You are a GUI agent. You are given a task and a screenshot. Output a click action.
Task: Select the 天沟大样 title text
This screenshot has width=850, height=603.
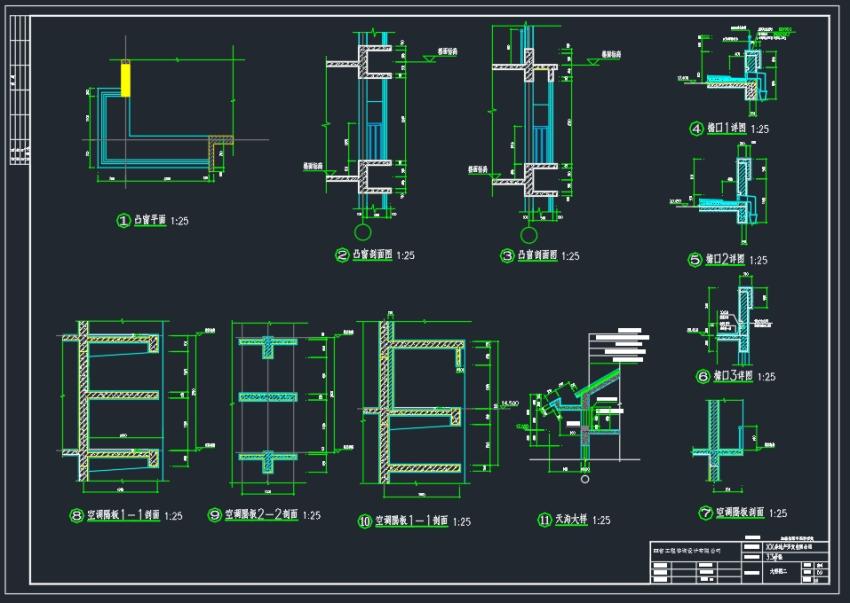coord(571,519)
